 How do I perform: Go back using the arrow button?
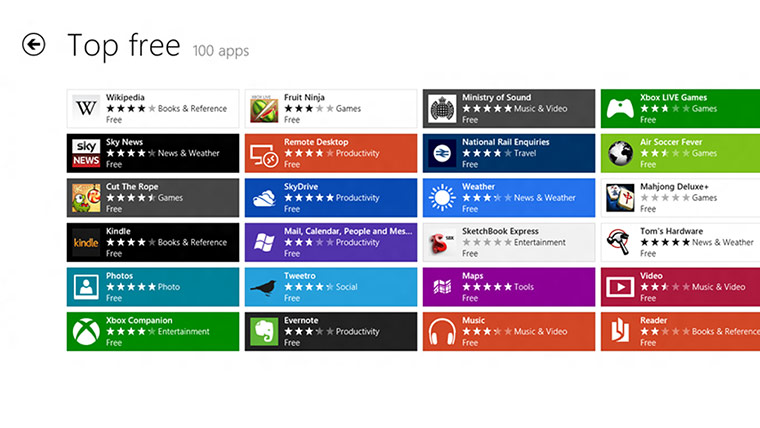click(x=34, y=45)
